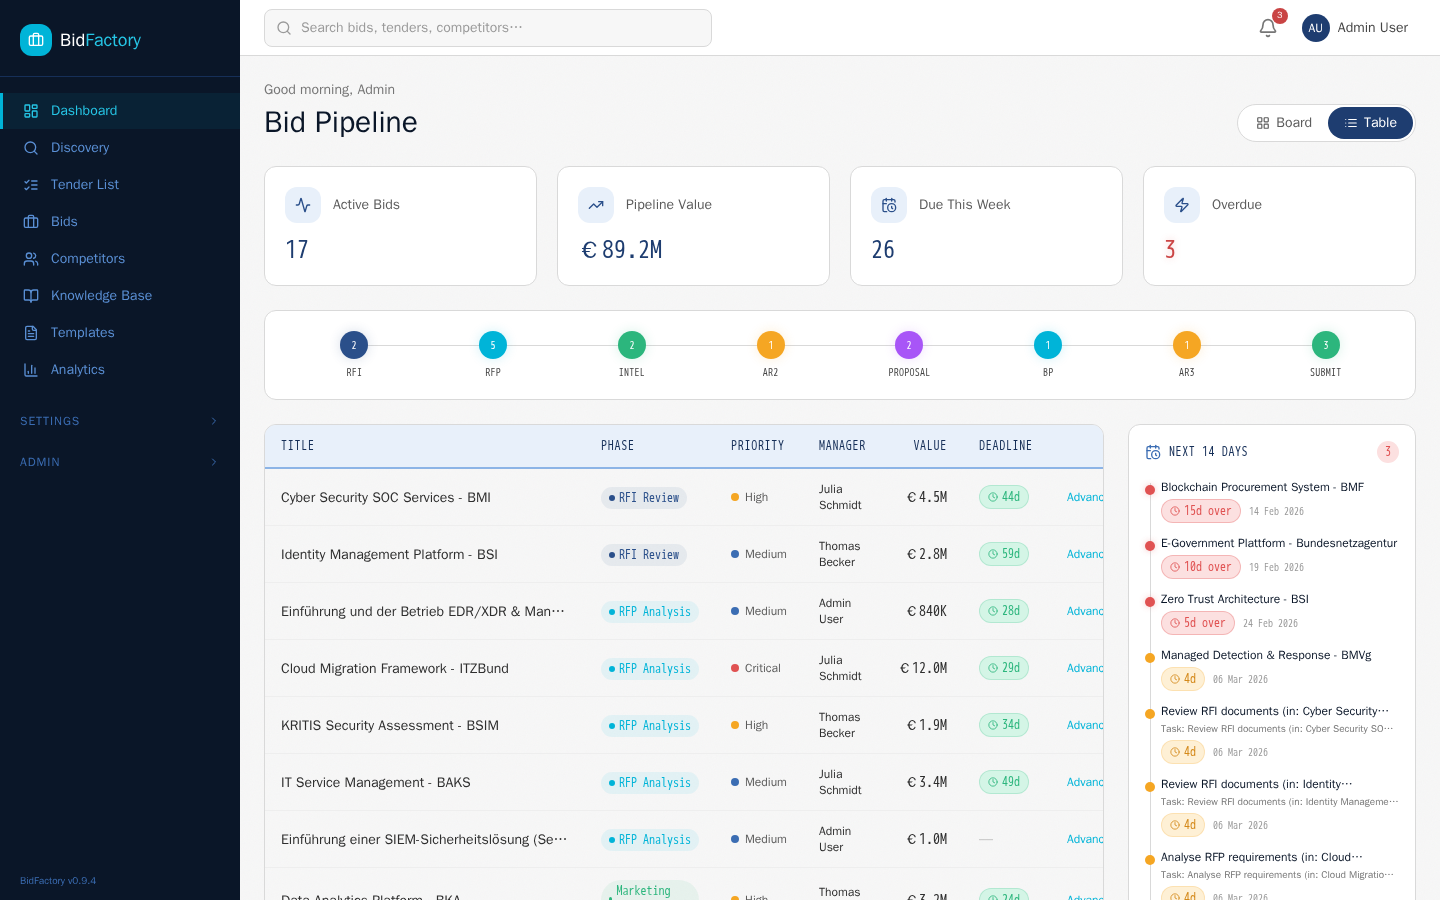Open Cyber Security SOC Services - BMI row
This screenshot has width=1440, height=900.
coord(684,497)
